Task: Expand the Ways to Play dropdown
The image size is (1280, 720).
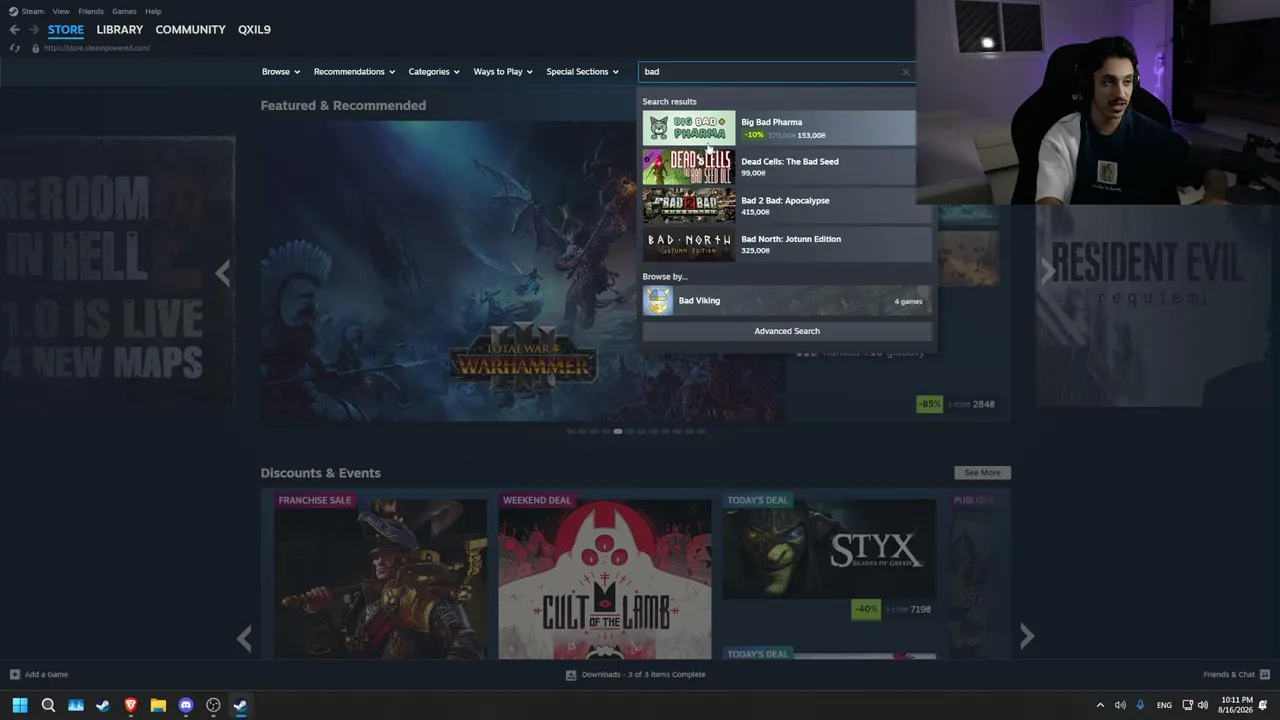Action: coord(503,72)
